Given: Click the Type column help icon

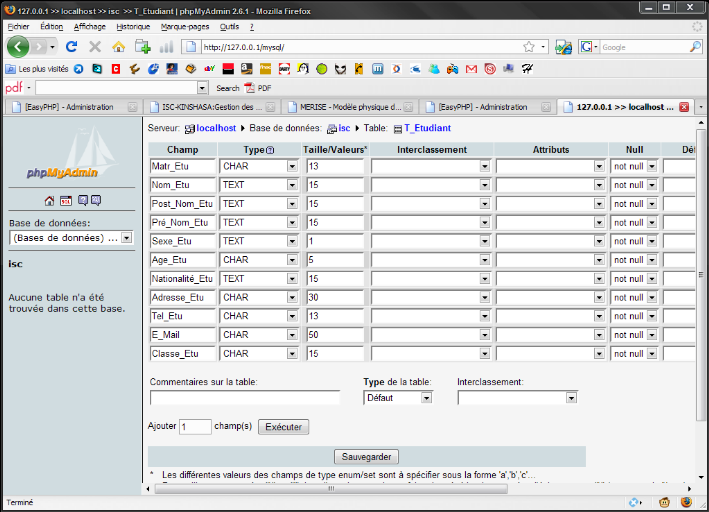Looking at the screenshot, I should (269, 150).
